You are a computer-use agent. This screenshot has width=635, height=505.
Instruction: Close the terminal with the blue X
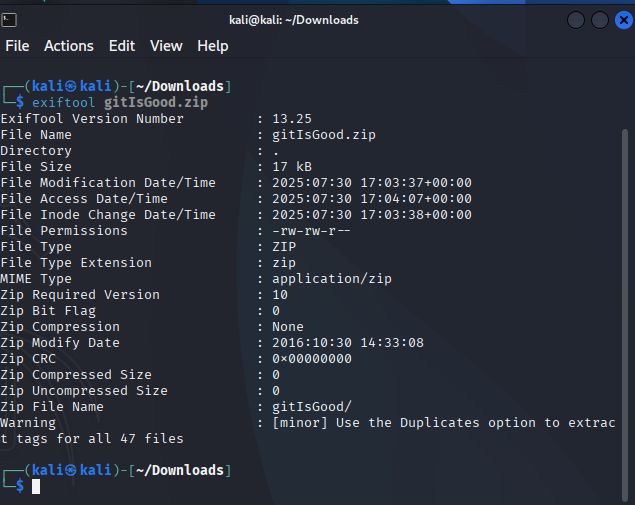(624, 20)
